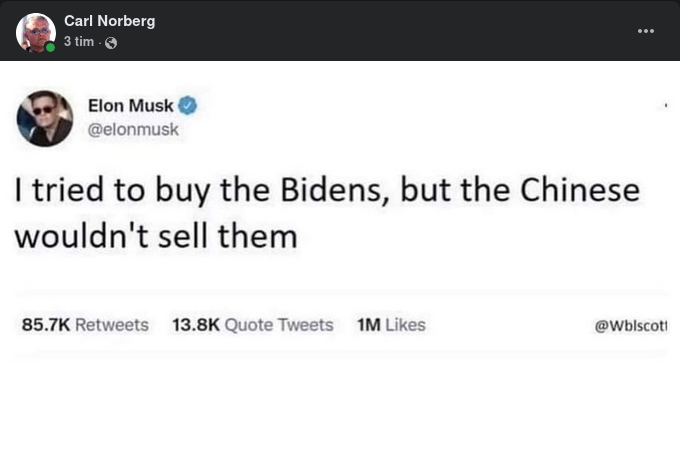Open the three-dot post options menu
Screen dimensions: 680x456
pos(646,31)
